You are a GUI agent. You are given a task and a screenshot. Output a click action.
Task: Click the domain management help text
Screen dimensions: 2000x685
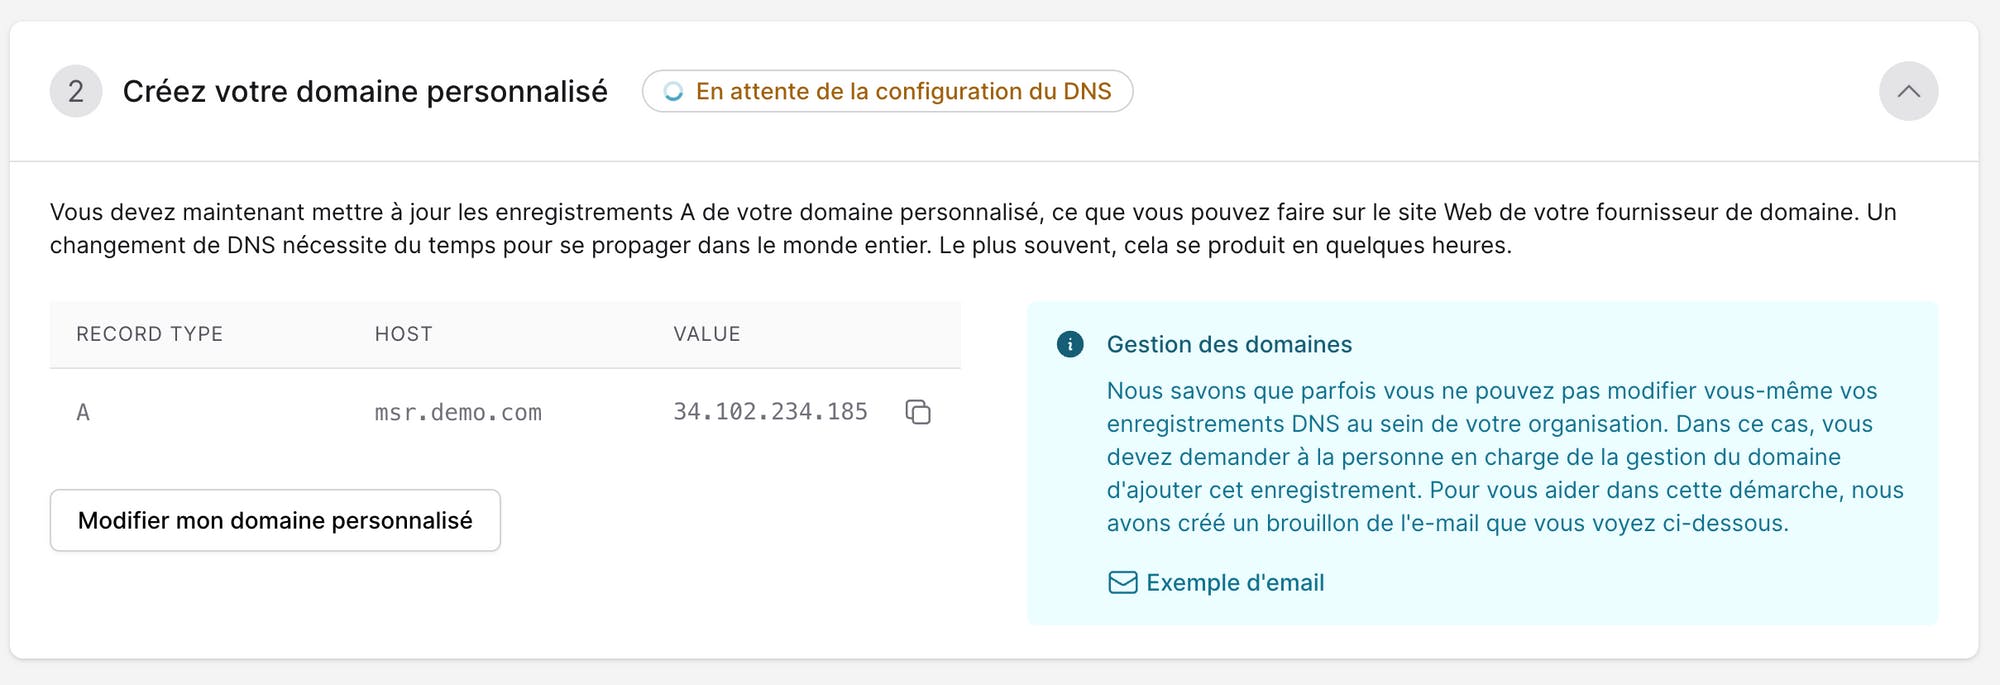click(1505, 457)
